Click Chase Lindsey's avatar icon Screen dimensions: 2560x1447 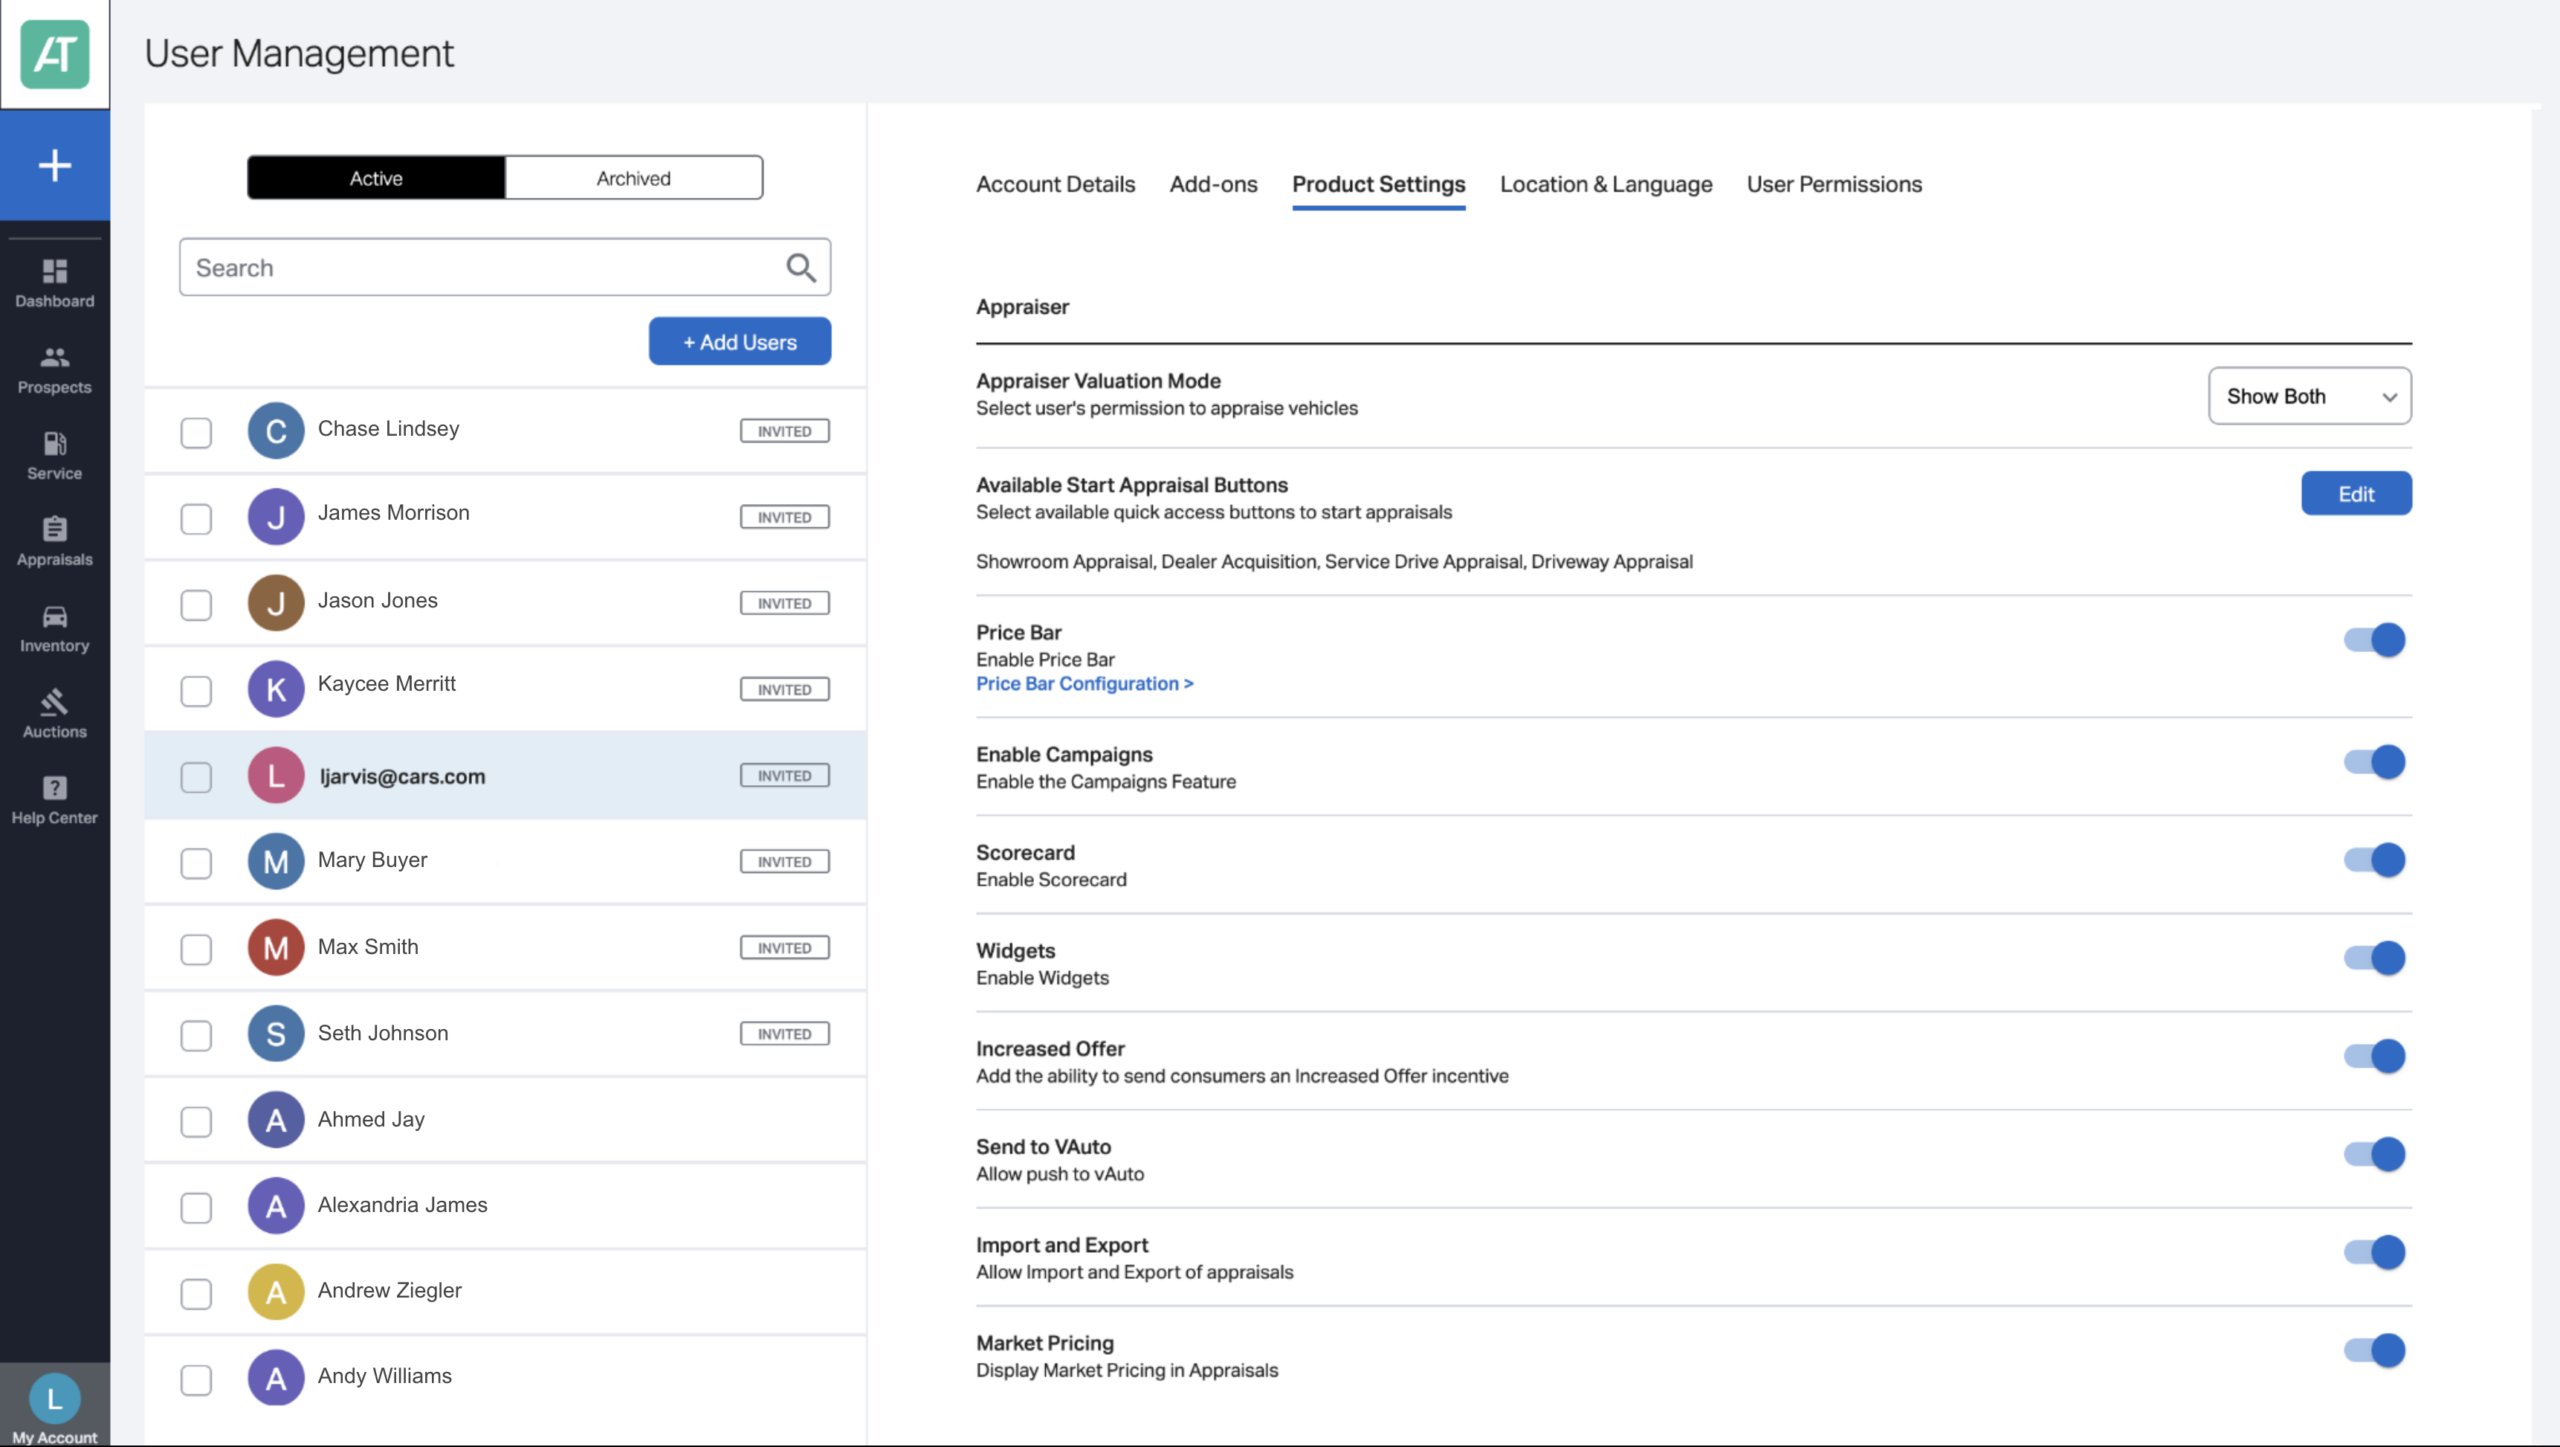(276, 431)
